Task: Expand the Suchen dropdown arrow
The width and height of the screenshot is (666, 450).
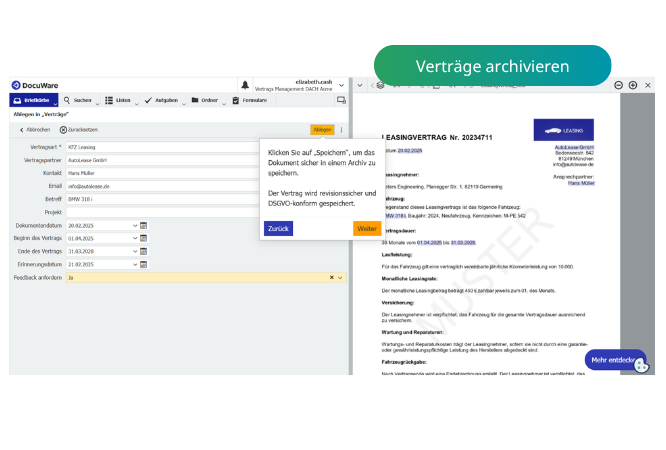Action: click(97, 104)
